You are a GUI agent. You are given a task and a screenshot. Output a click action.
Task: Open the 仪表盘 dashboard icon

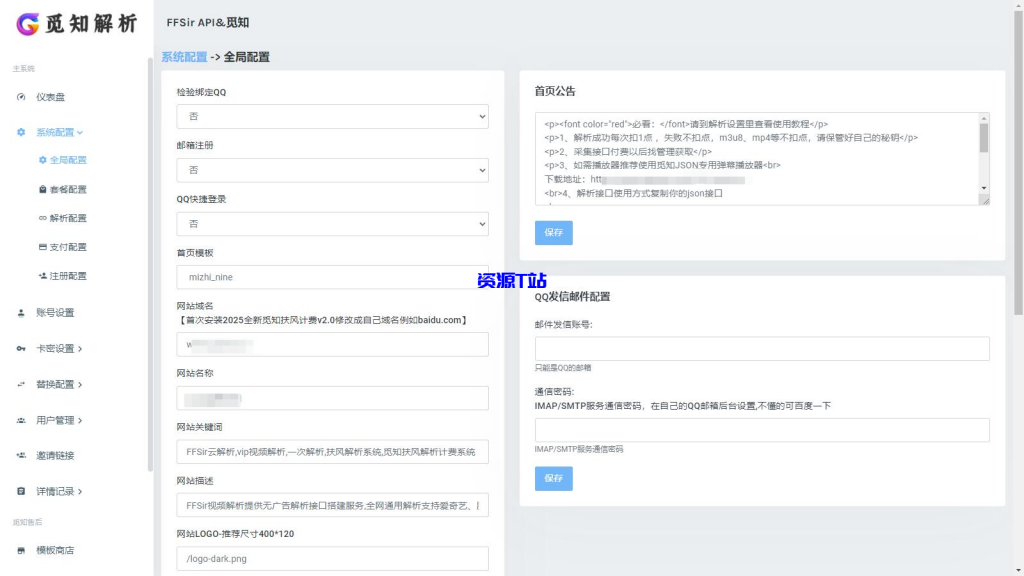point(23,97)
